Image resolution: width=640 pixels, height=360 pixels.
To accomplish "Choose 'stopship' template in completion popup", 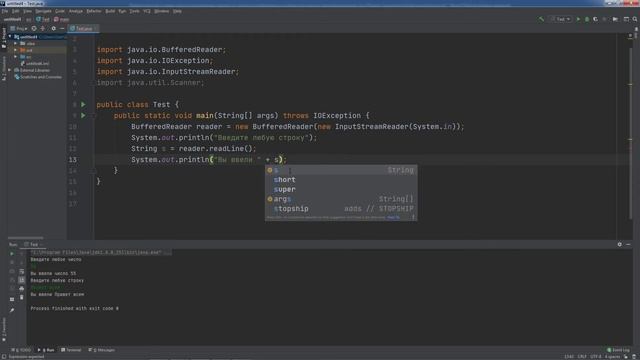I will click(341, 209).
